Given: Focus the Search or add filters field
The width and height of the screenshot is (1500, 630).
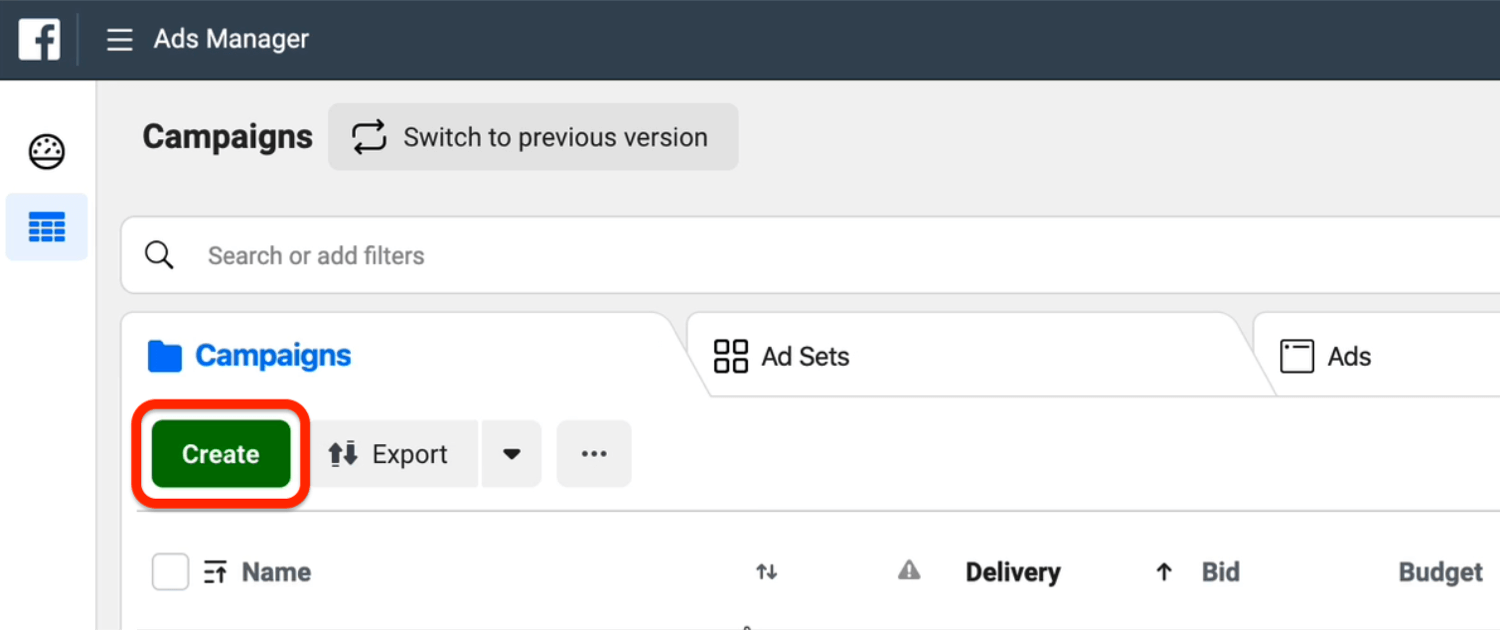Looking at the screenshot, I should click(x=811, y=255).
